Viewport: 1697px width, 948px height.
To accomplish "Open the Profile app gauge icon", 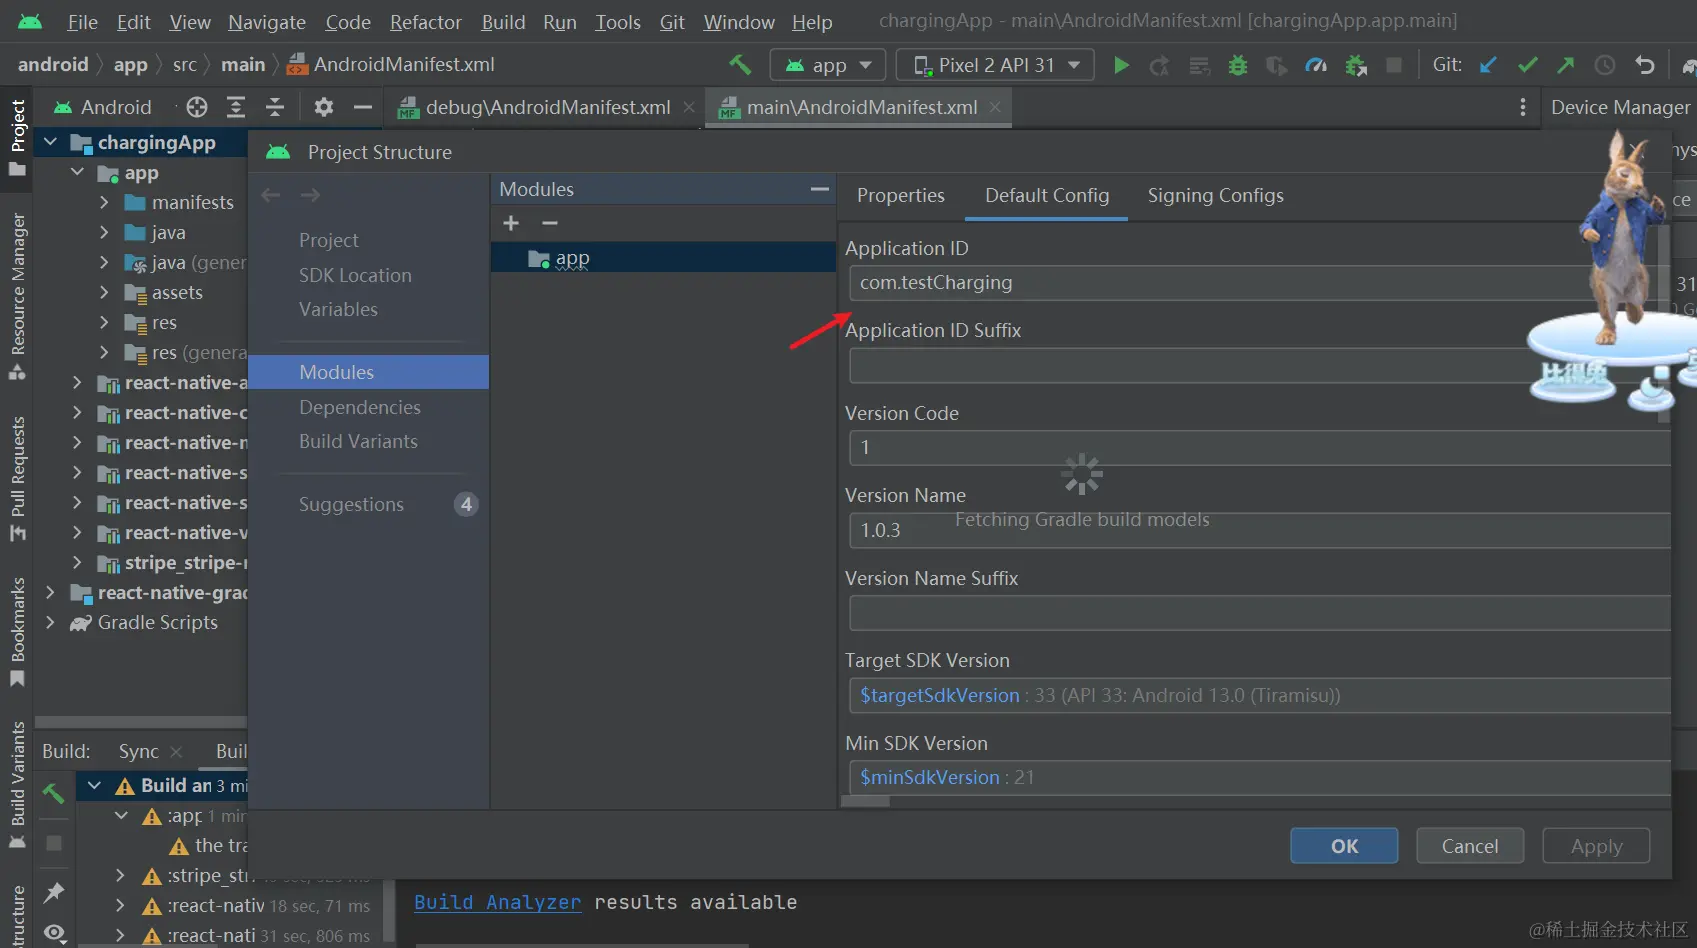I will tap(1316, 65).
